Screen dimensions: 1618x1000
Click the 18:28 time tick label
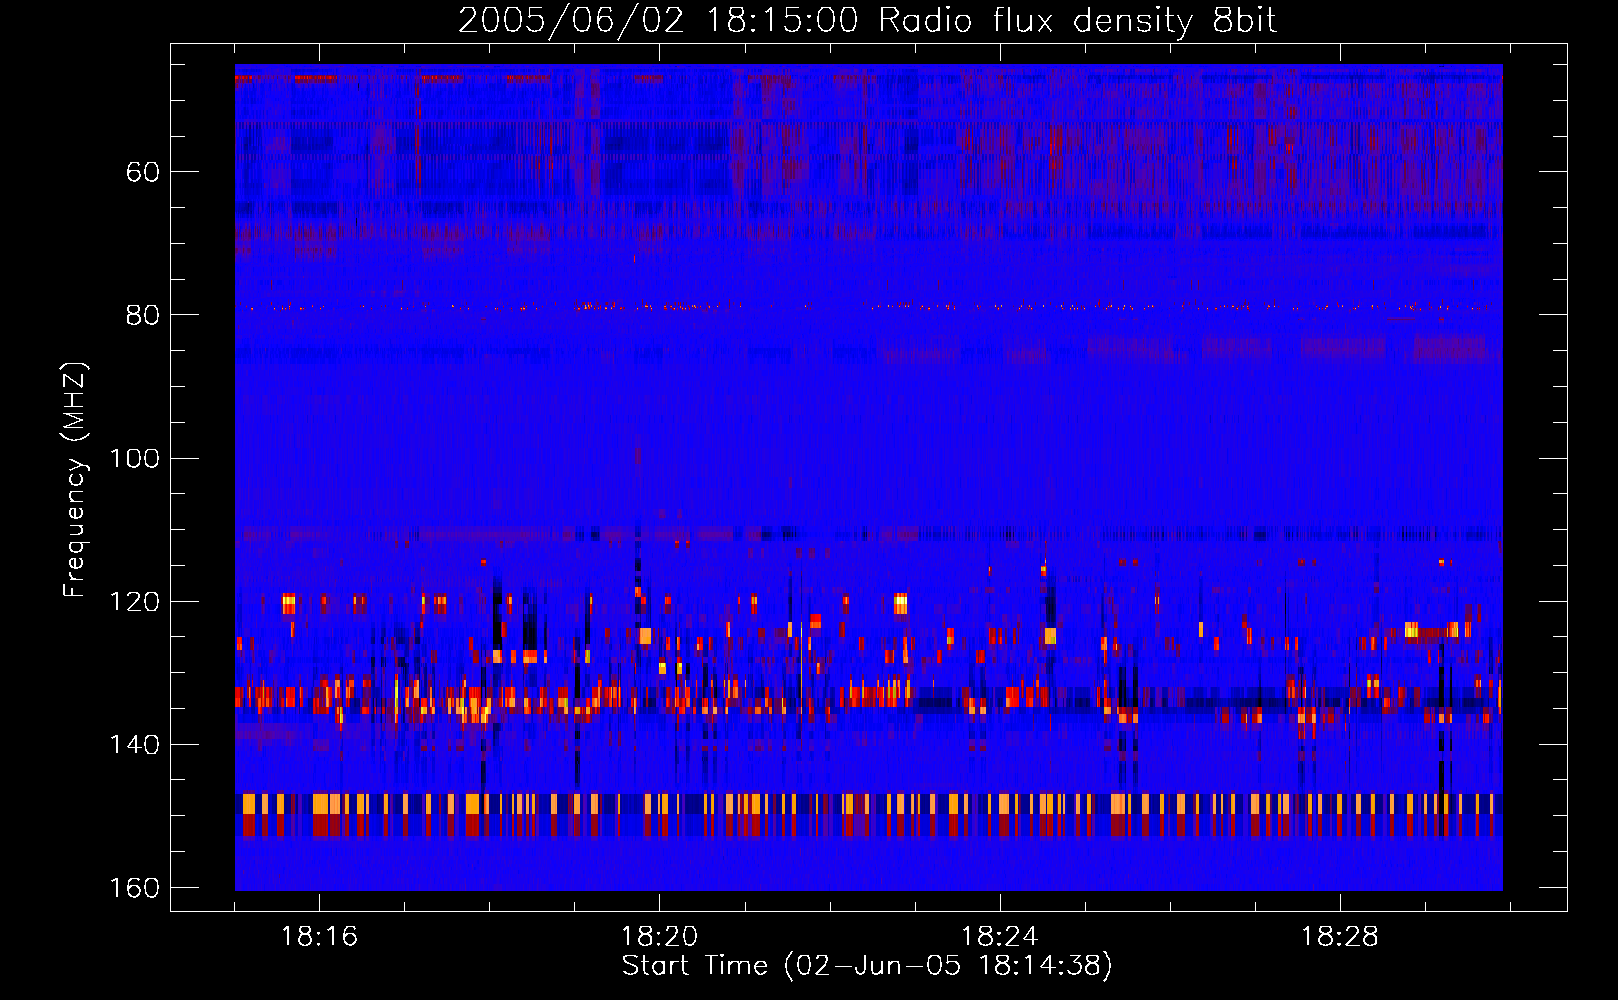point(1339,937)
